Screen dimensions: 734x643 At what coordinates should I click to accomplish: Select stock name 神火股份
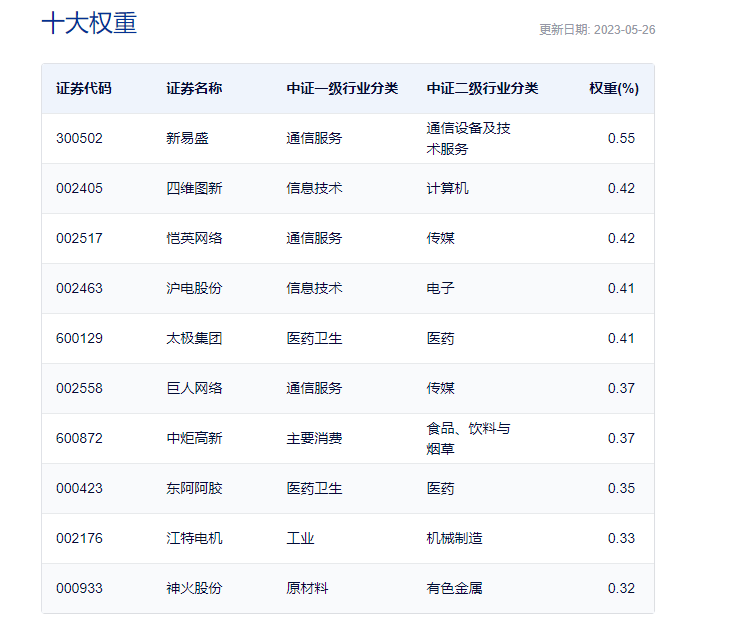(194, 589)
